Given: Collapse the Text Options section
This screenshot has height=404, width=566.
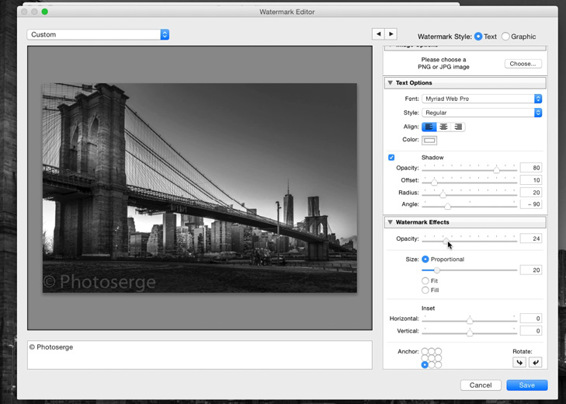Looking at the screenshot, I should tap(390, 83).
